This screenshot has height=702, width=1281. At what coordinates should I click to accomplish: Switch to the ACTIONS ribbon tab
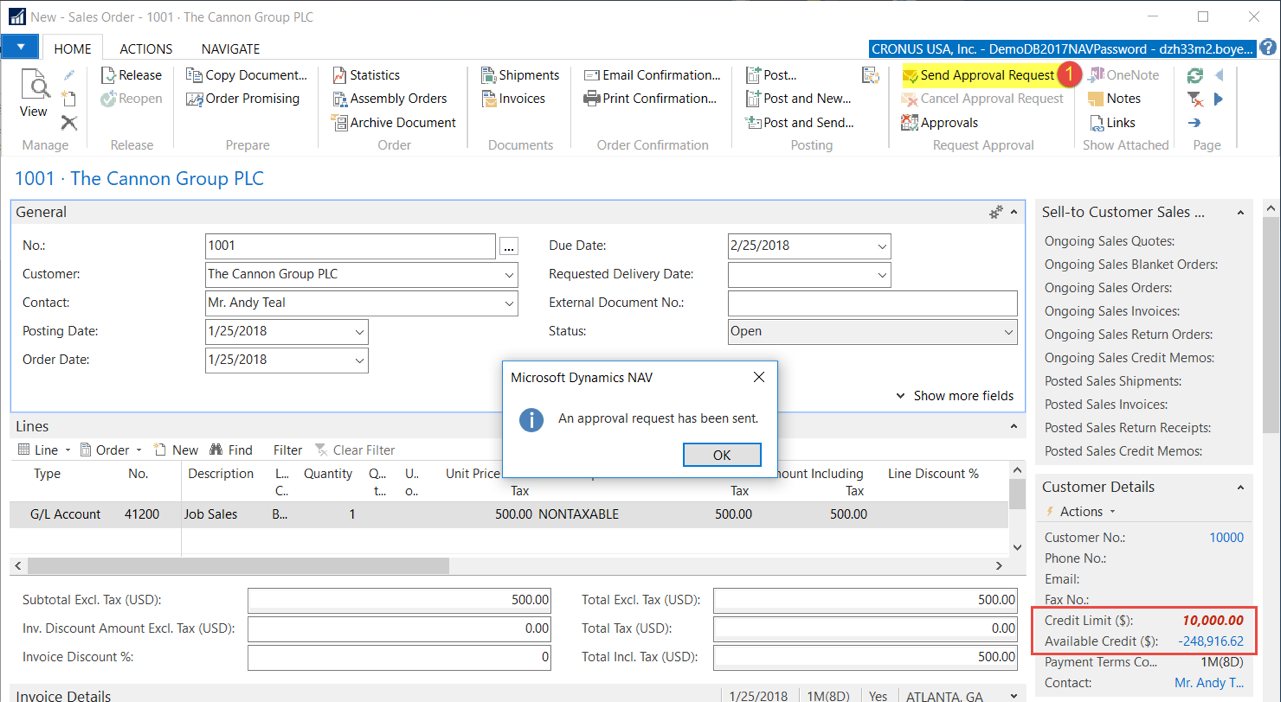point(145,48)
